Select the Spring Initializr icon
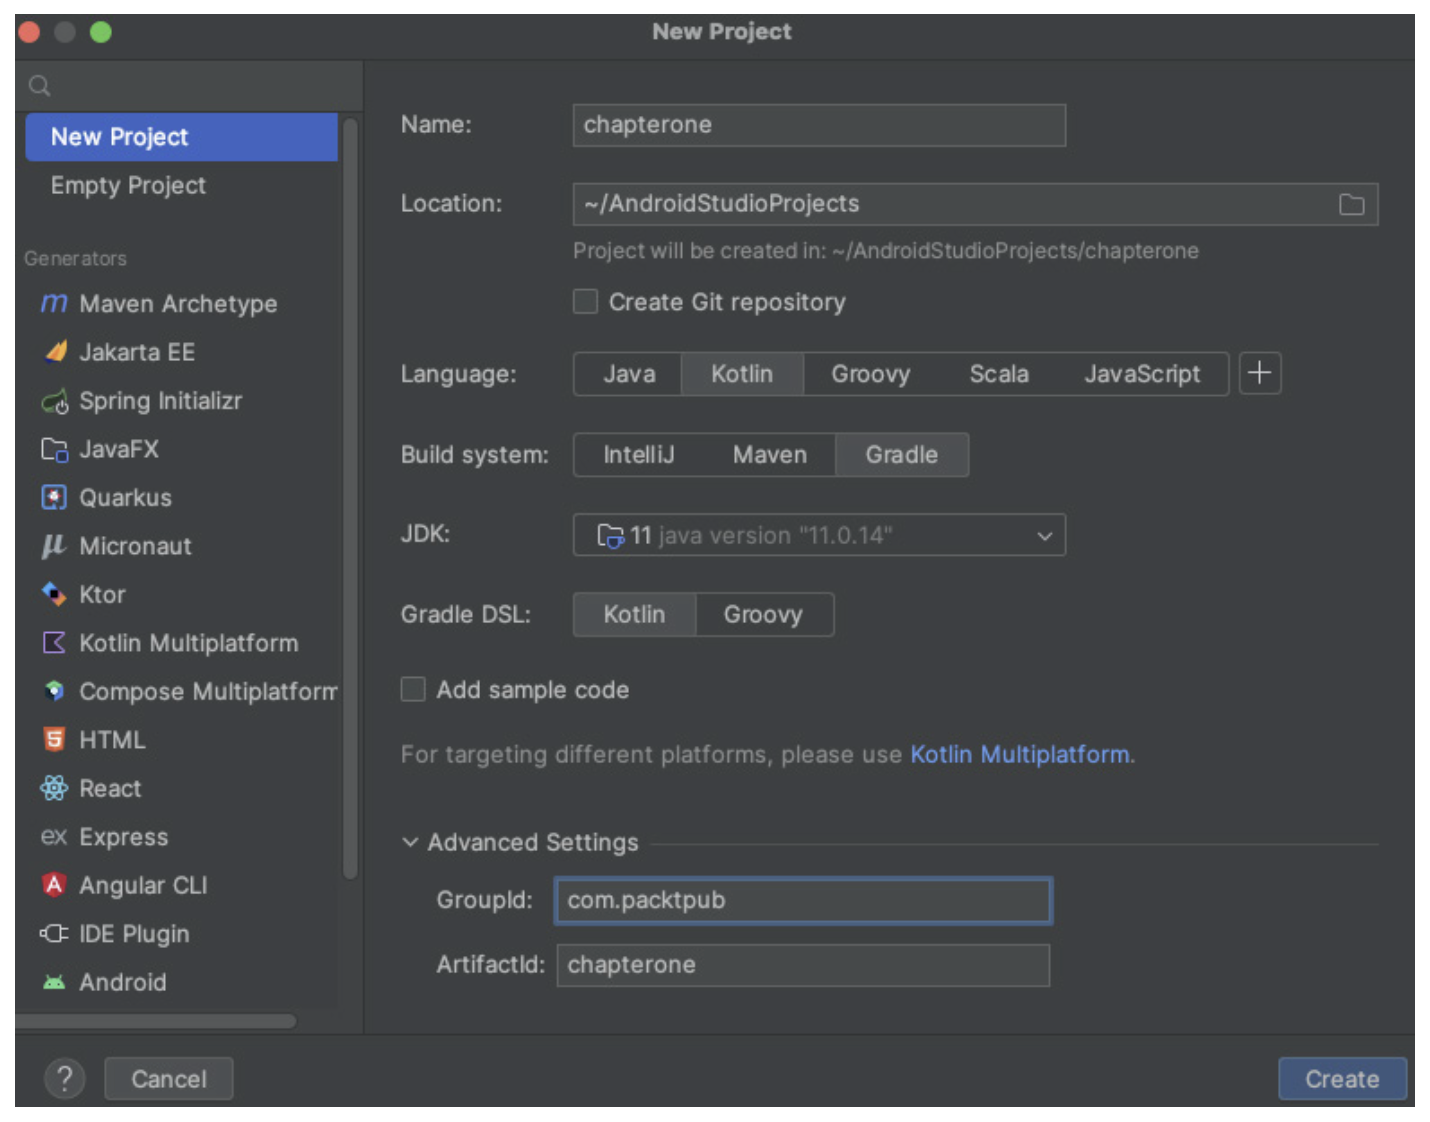 point(54,401)
